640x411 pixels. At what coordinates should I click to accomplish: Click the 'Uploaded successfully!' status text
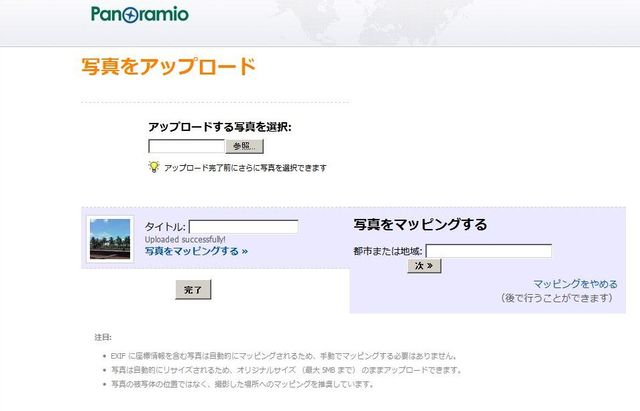click(185, 239)
